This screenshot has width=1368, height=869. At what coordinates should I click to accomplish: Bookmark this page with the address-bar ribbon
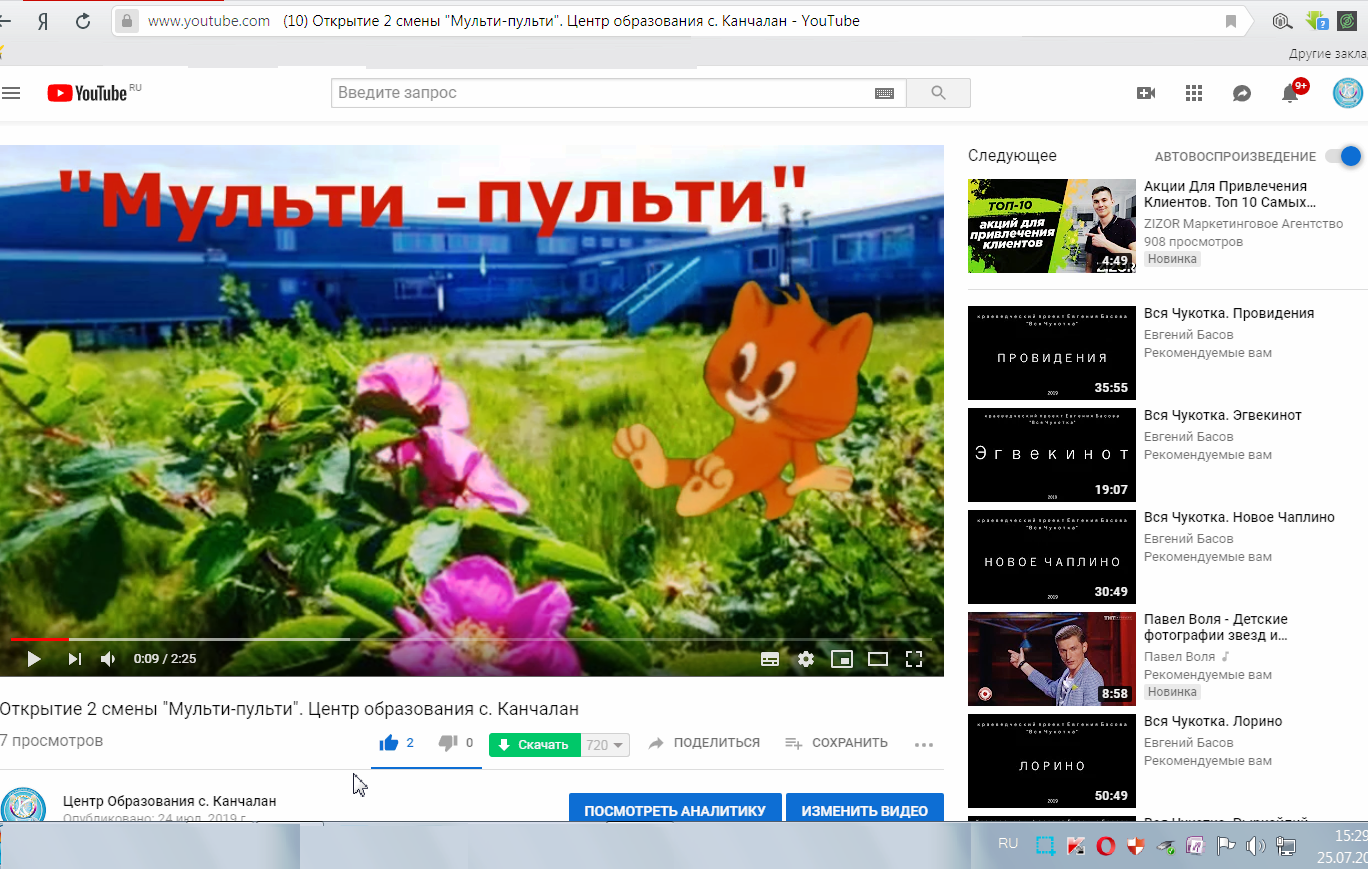1231,21
